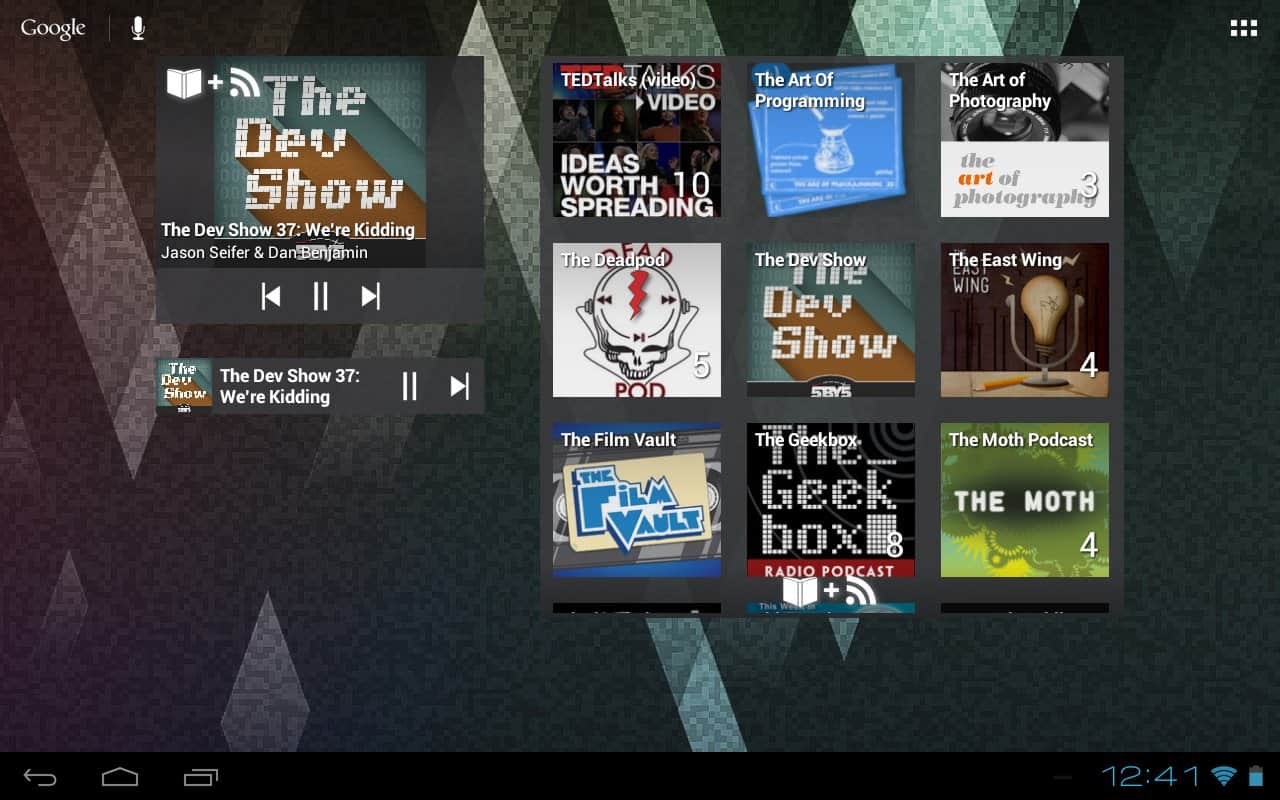
Task: Open the recent apps button
Action: (x=201, y=777)
